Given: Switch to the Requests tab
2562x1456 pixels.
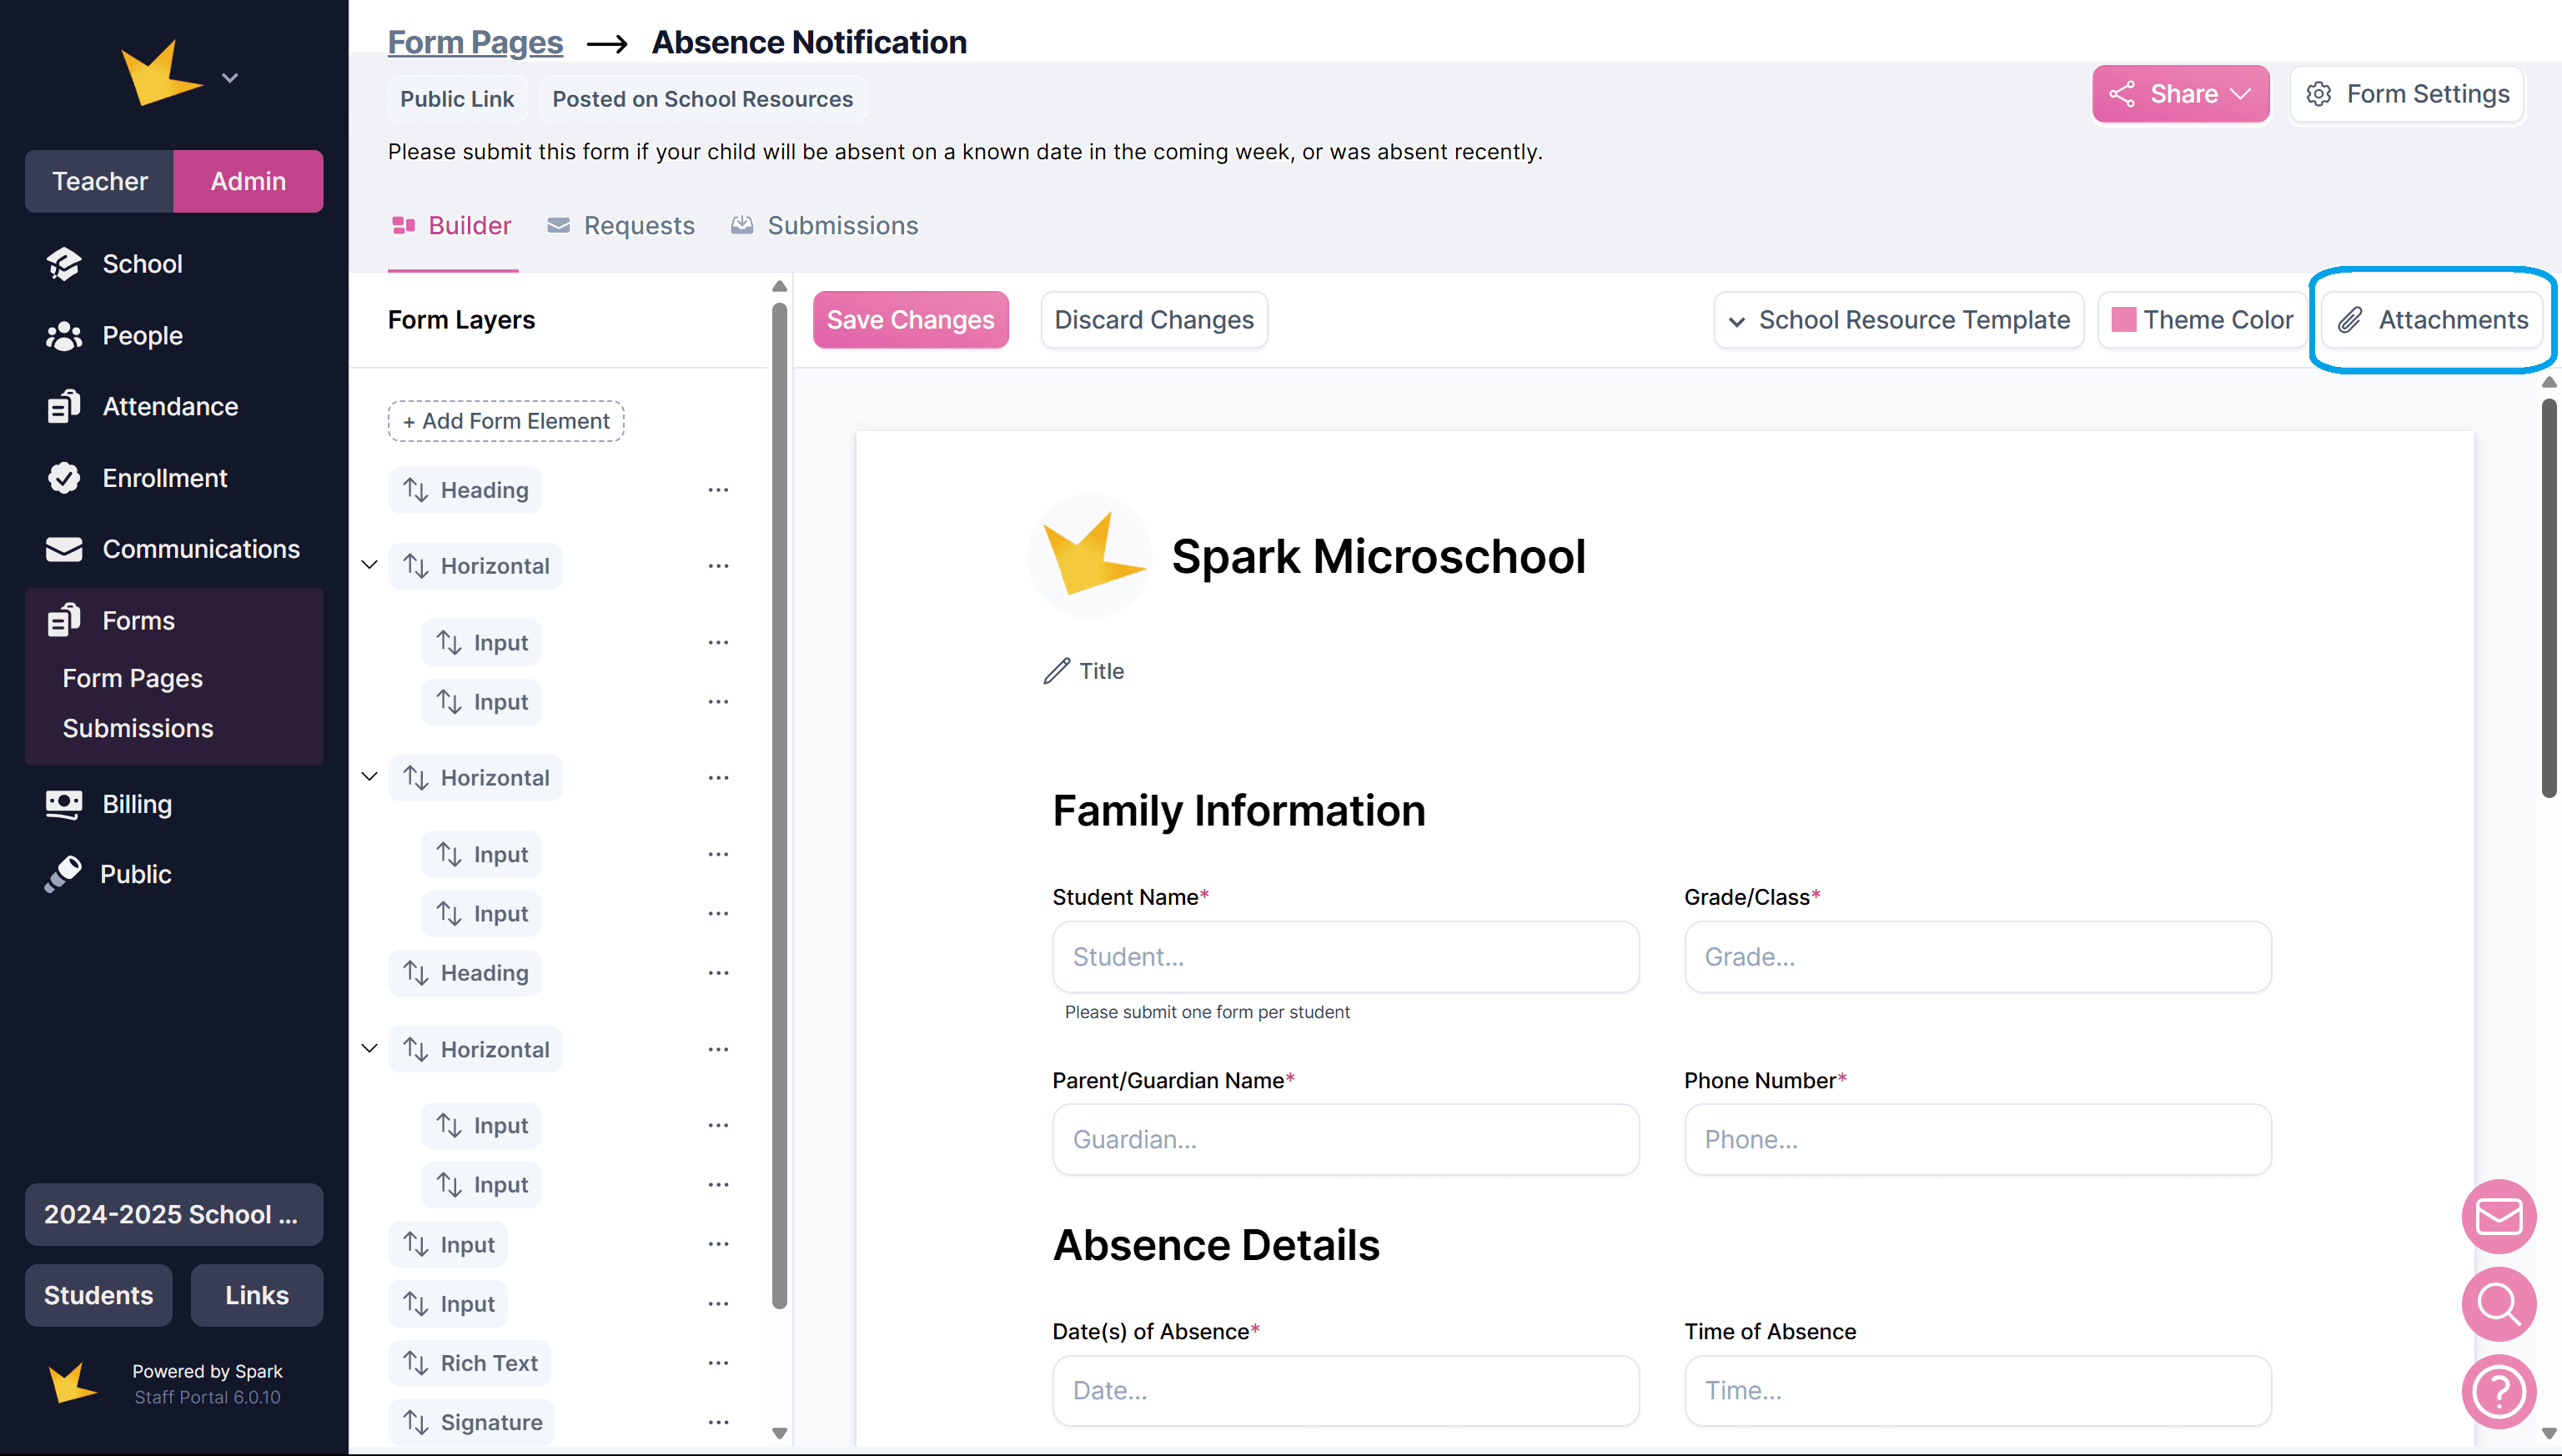Looking at the screenshot, I should click(621, 226).
